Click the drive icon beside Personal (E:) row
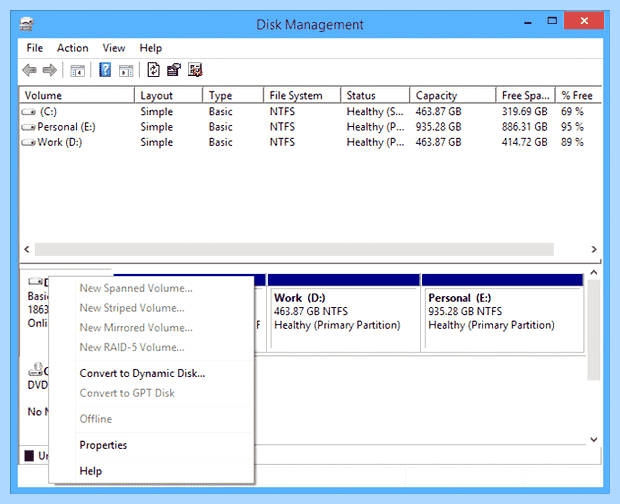The width and height of the screenshot is (620, 504). tap(28, 127)
